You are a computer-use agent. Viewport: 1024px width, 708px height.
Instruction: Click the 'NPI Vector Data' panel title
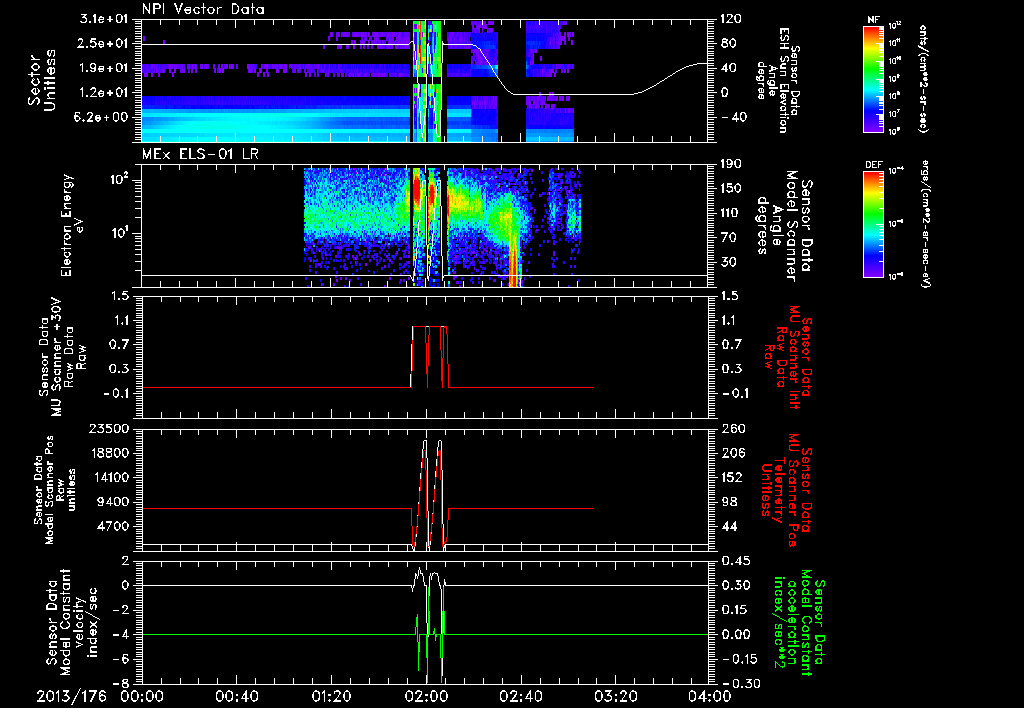coord(203,9)
